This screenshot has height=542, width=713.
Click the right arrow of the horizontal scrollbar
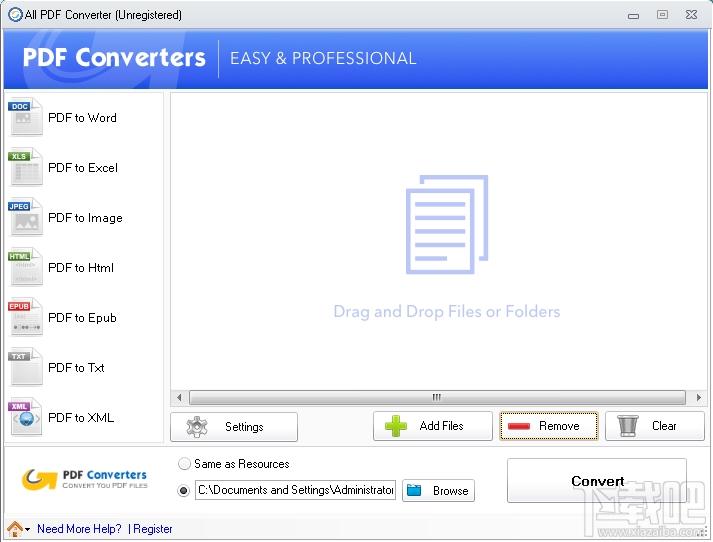[x=698, y=397]
